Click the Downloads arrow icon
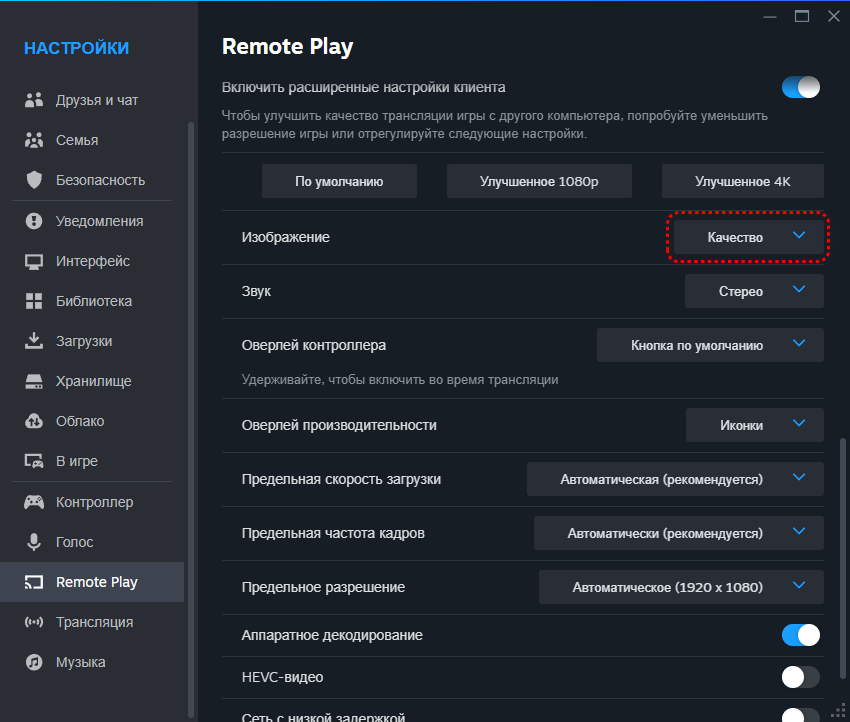This screenshot has height=722, width=850. [35, 341]
